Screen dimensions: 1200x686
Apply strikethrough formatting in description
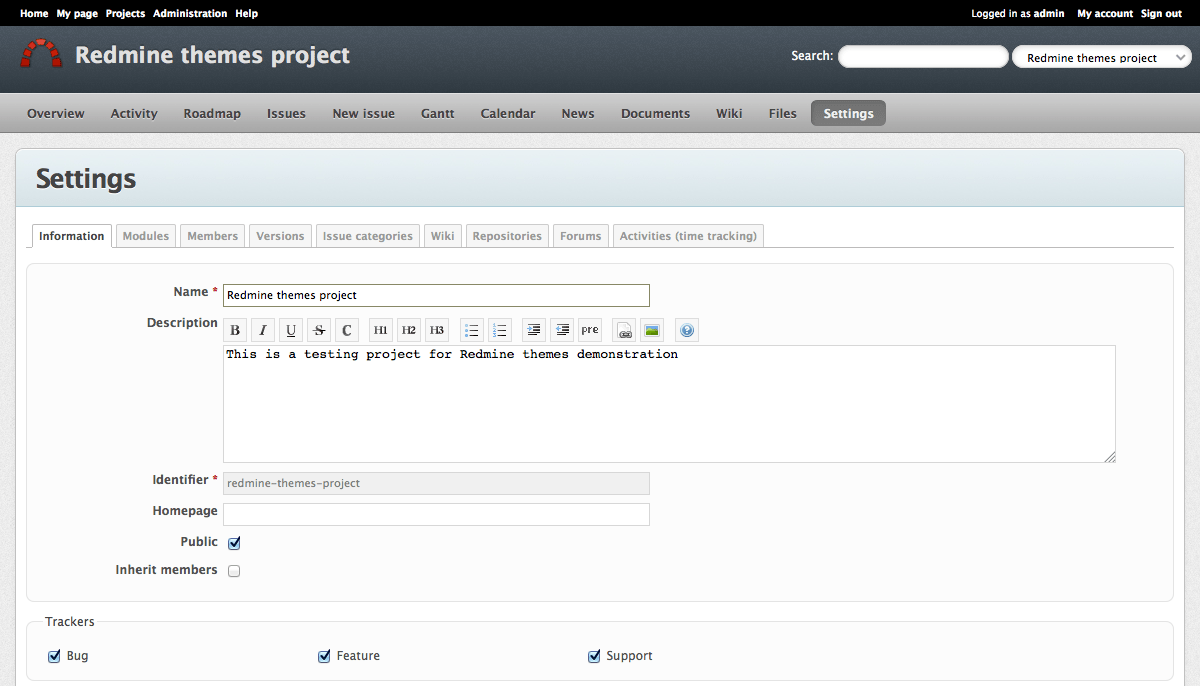pyautogui.click(x=319, y=330)
